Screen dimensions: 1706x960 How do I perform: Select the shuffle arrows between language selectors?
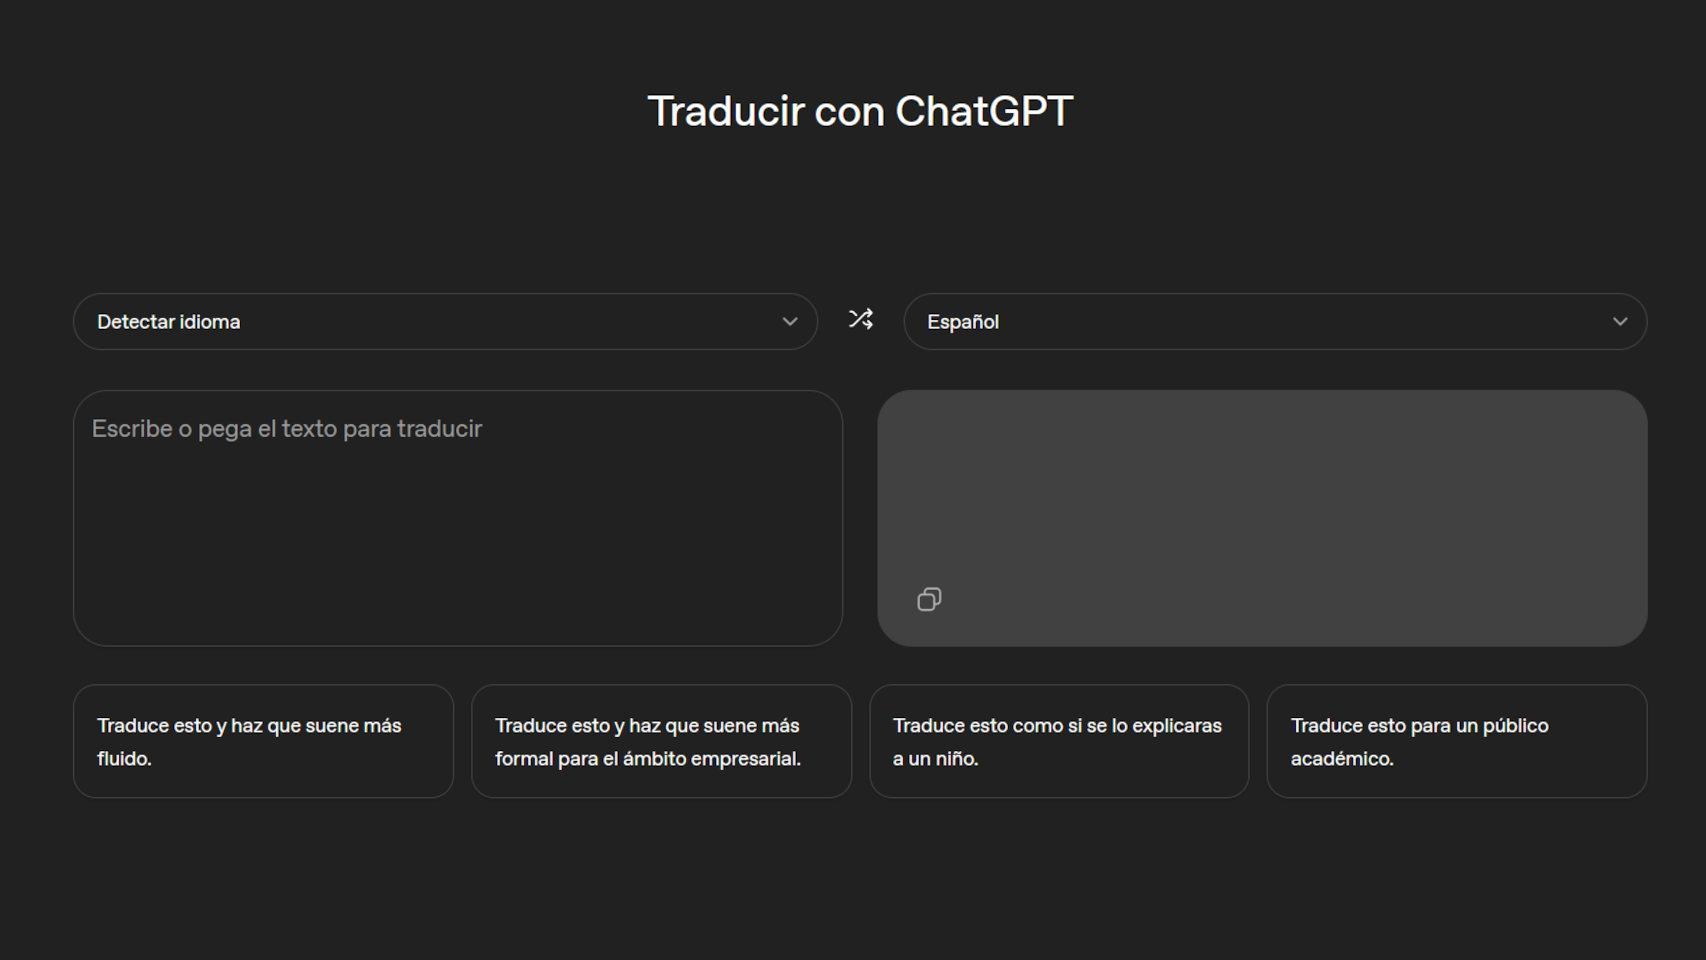(x=860, y=319)
